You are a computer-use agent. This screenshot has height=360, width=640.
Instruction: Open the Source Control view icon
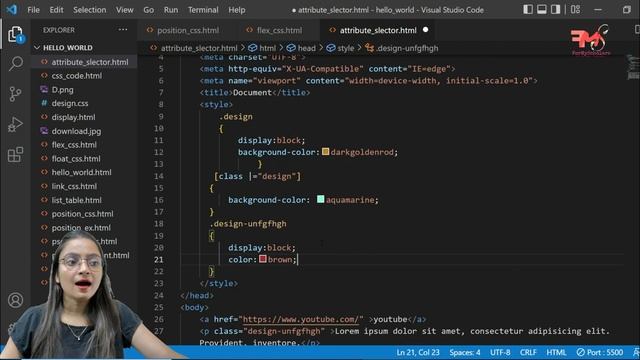(x=16, y=94)
